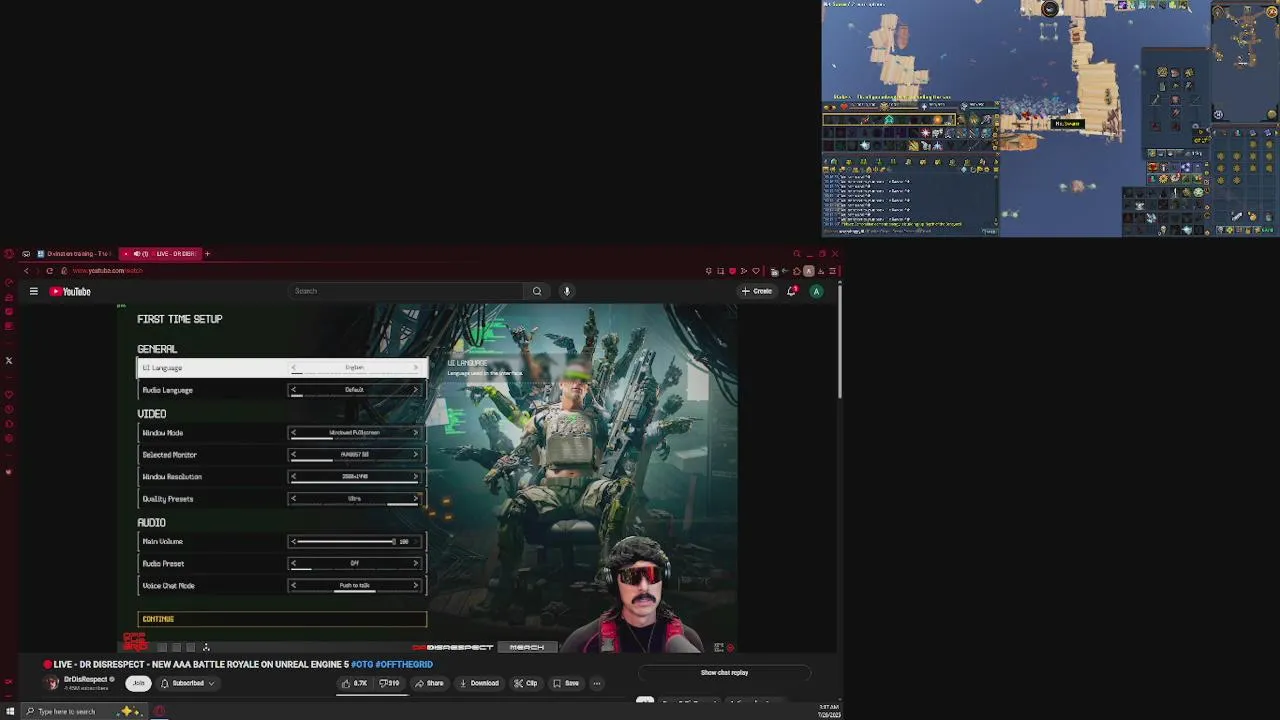This screenshot has width=1280, height=720.
Task: Submit search with the magnifier icon
Action: [x=537, y=291]
